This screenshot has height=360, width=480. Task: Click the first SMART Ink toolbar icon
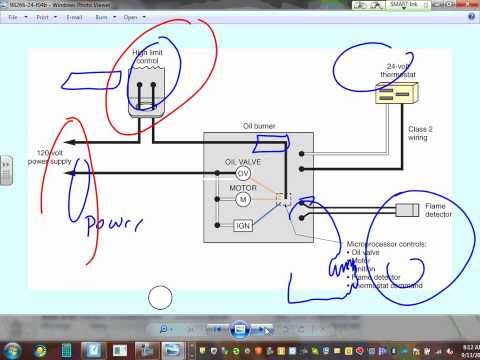coord(360,5)
